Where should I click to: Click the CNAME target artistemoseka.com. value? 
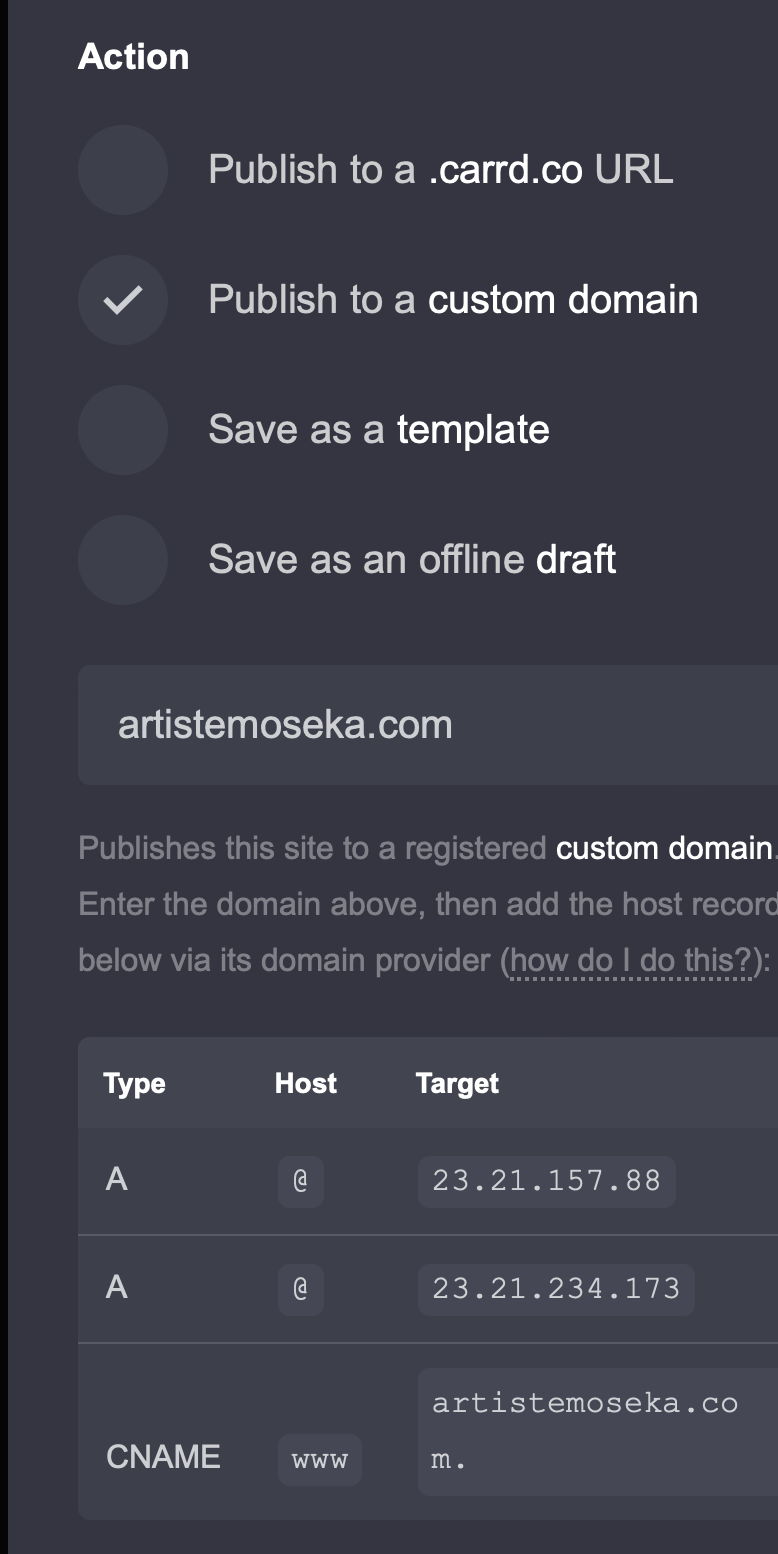pos(585,1430)
